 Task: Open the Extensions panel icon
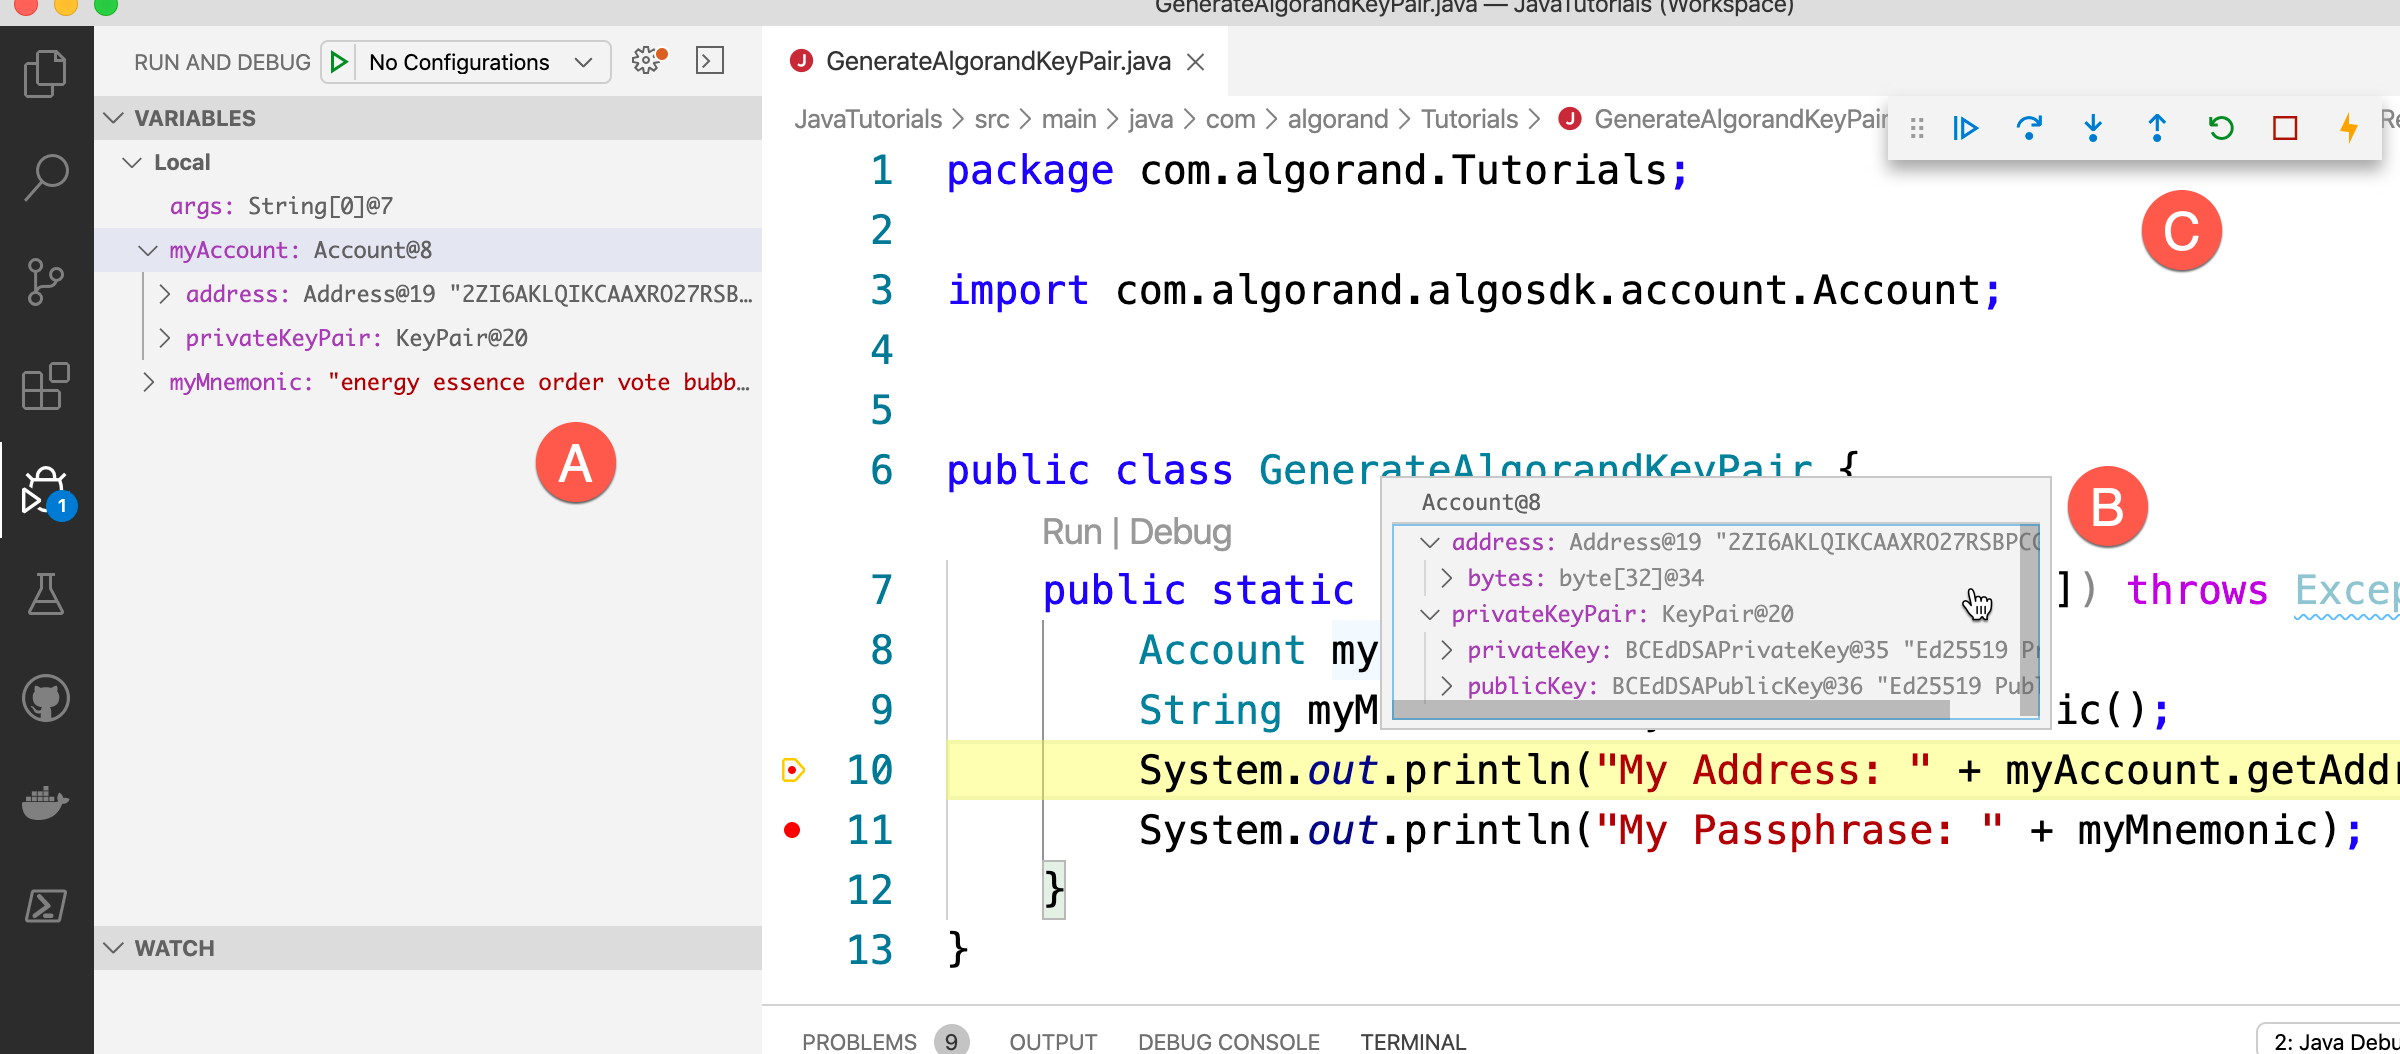point(45,387)
